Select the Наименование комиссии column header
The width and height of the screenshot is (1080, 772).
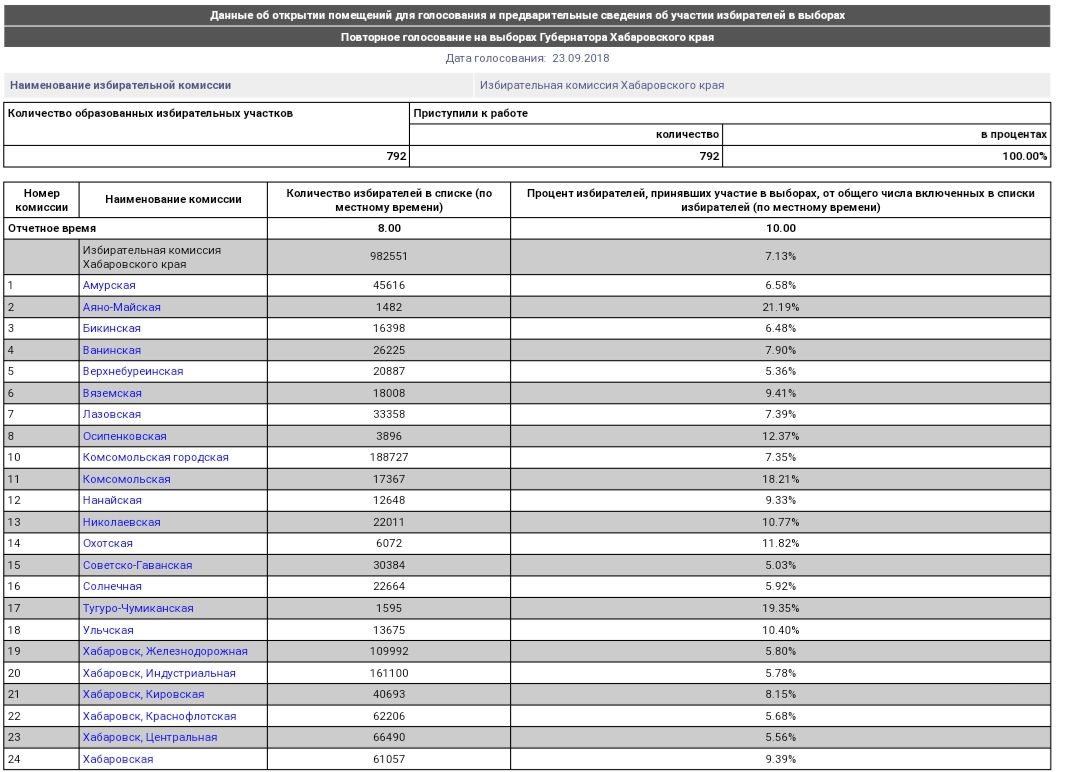point(173,200)
